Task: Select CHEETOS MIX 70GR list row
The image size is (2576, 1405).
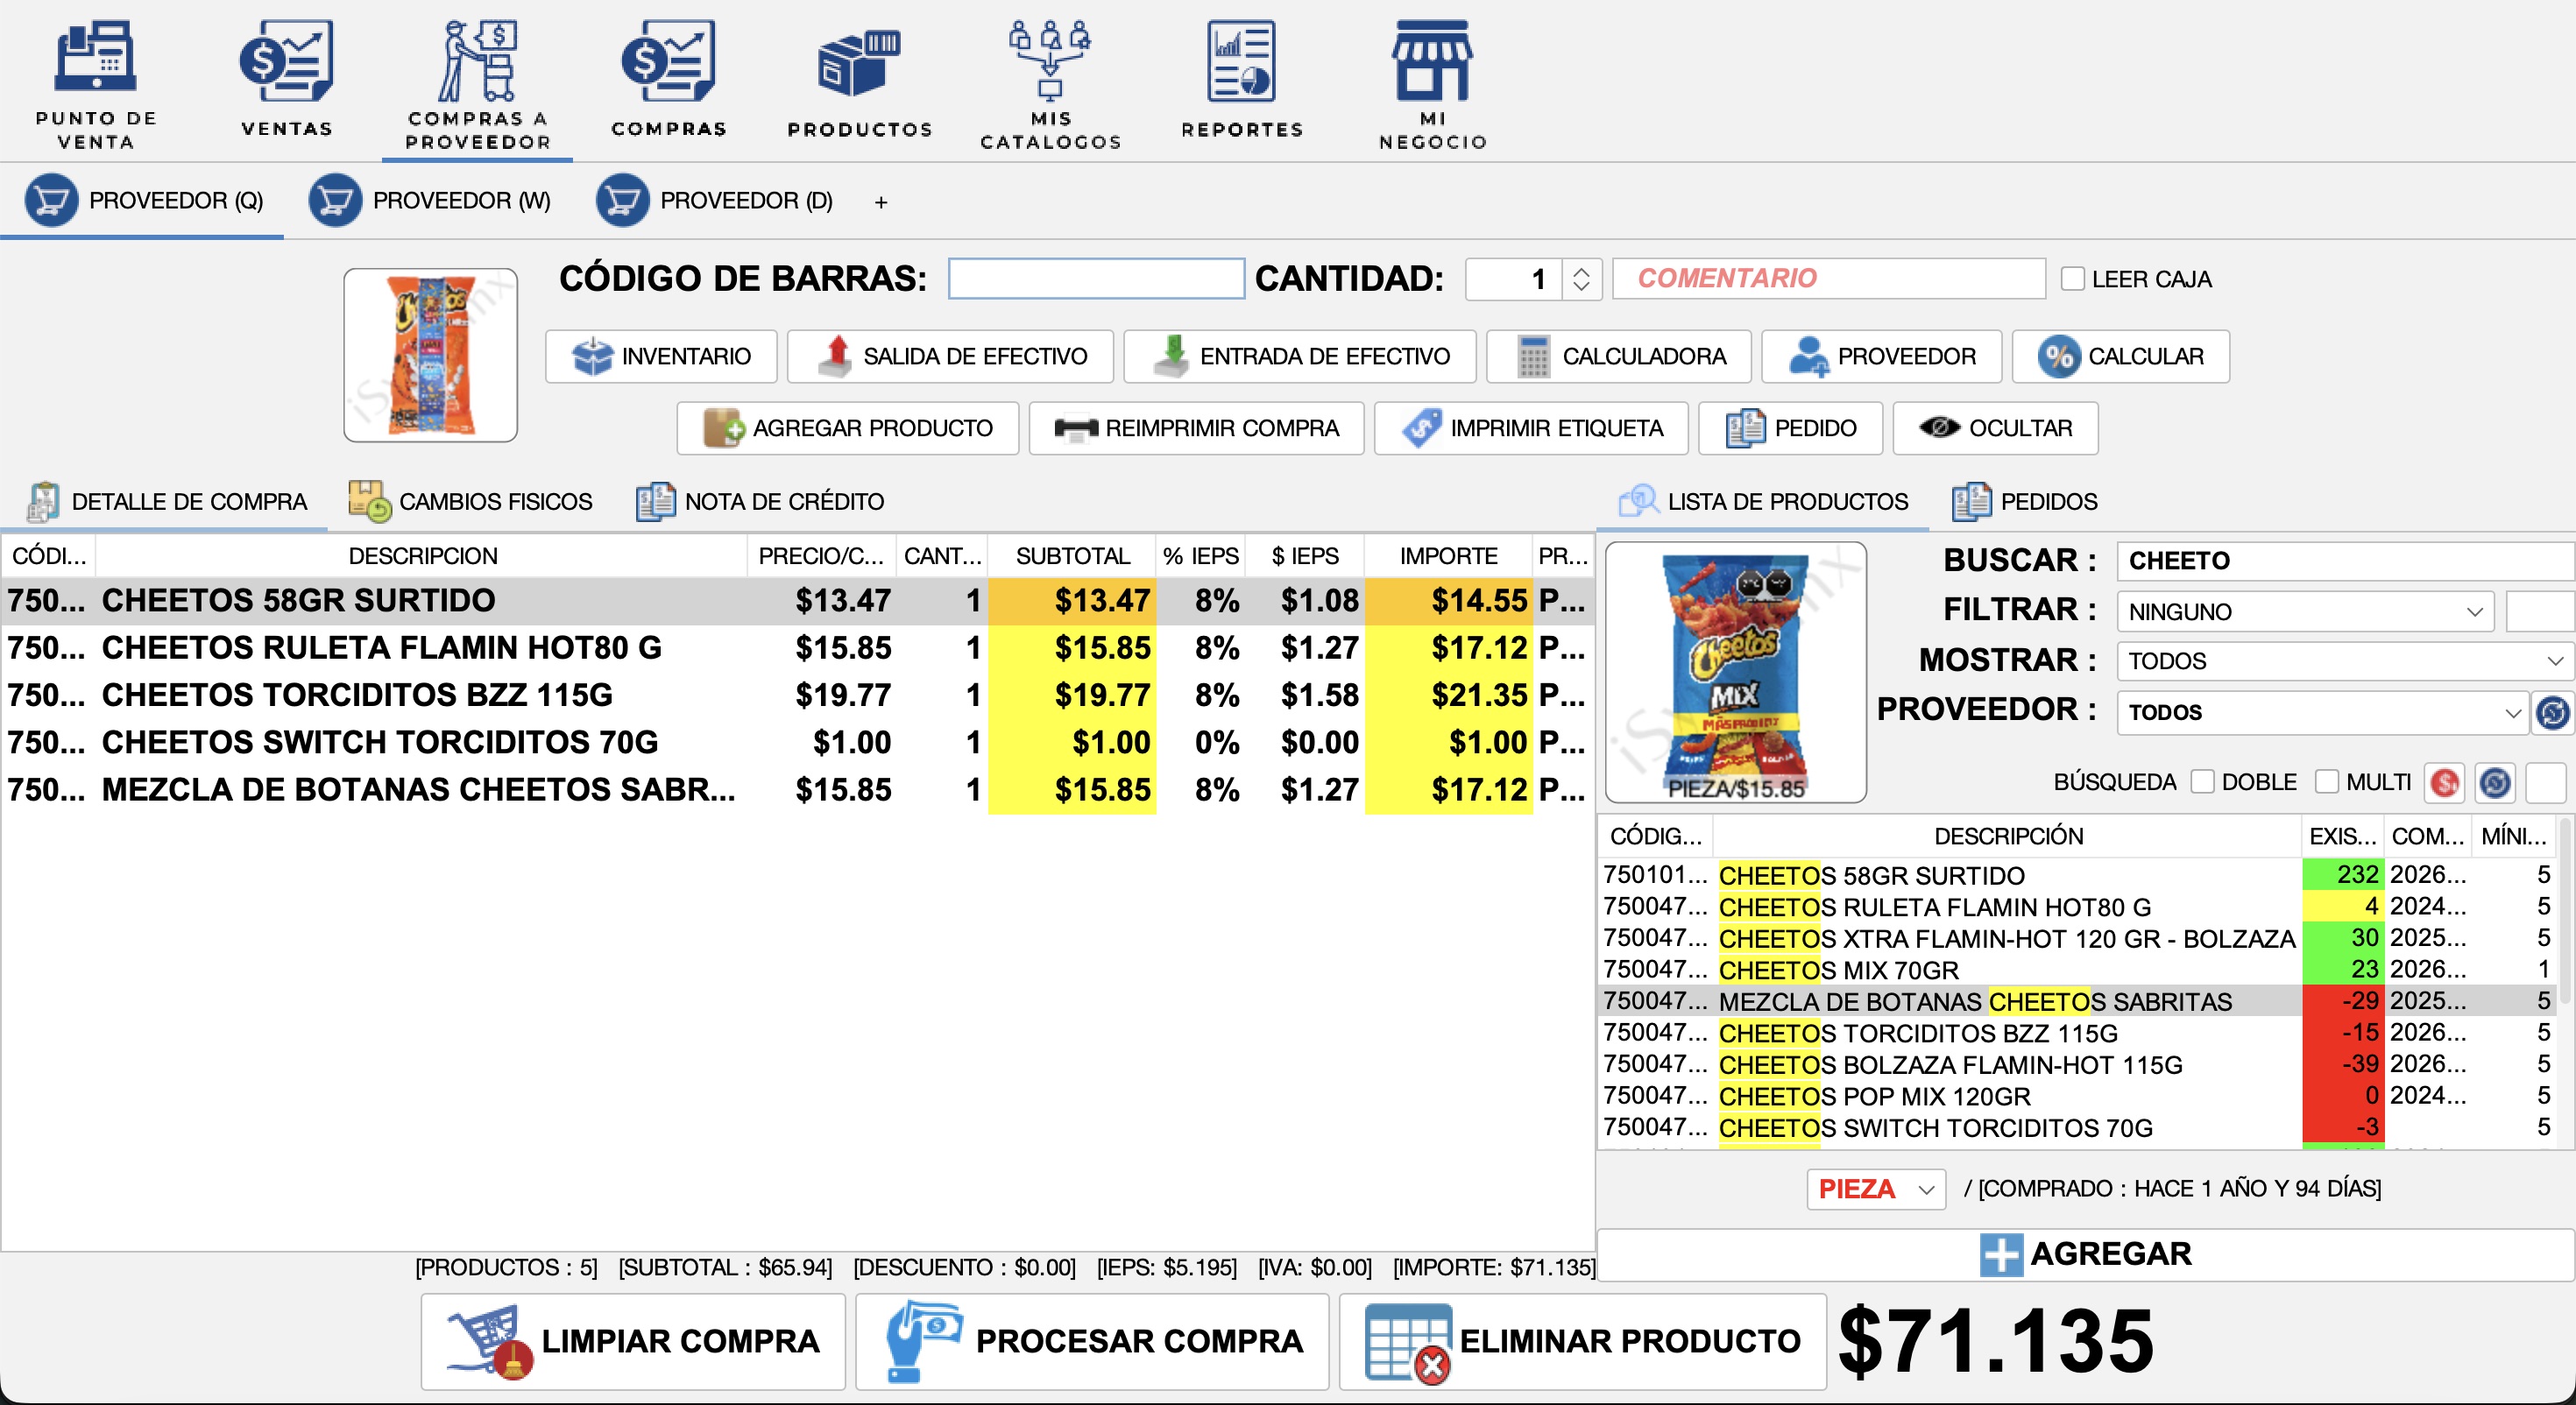Action: 2078,970
